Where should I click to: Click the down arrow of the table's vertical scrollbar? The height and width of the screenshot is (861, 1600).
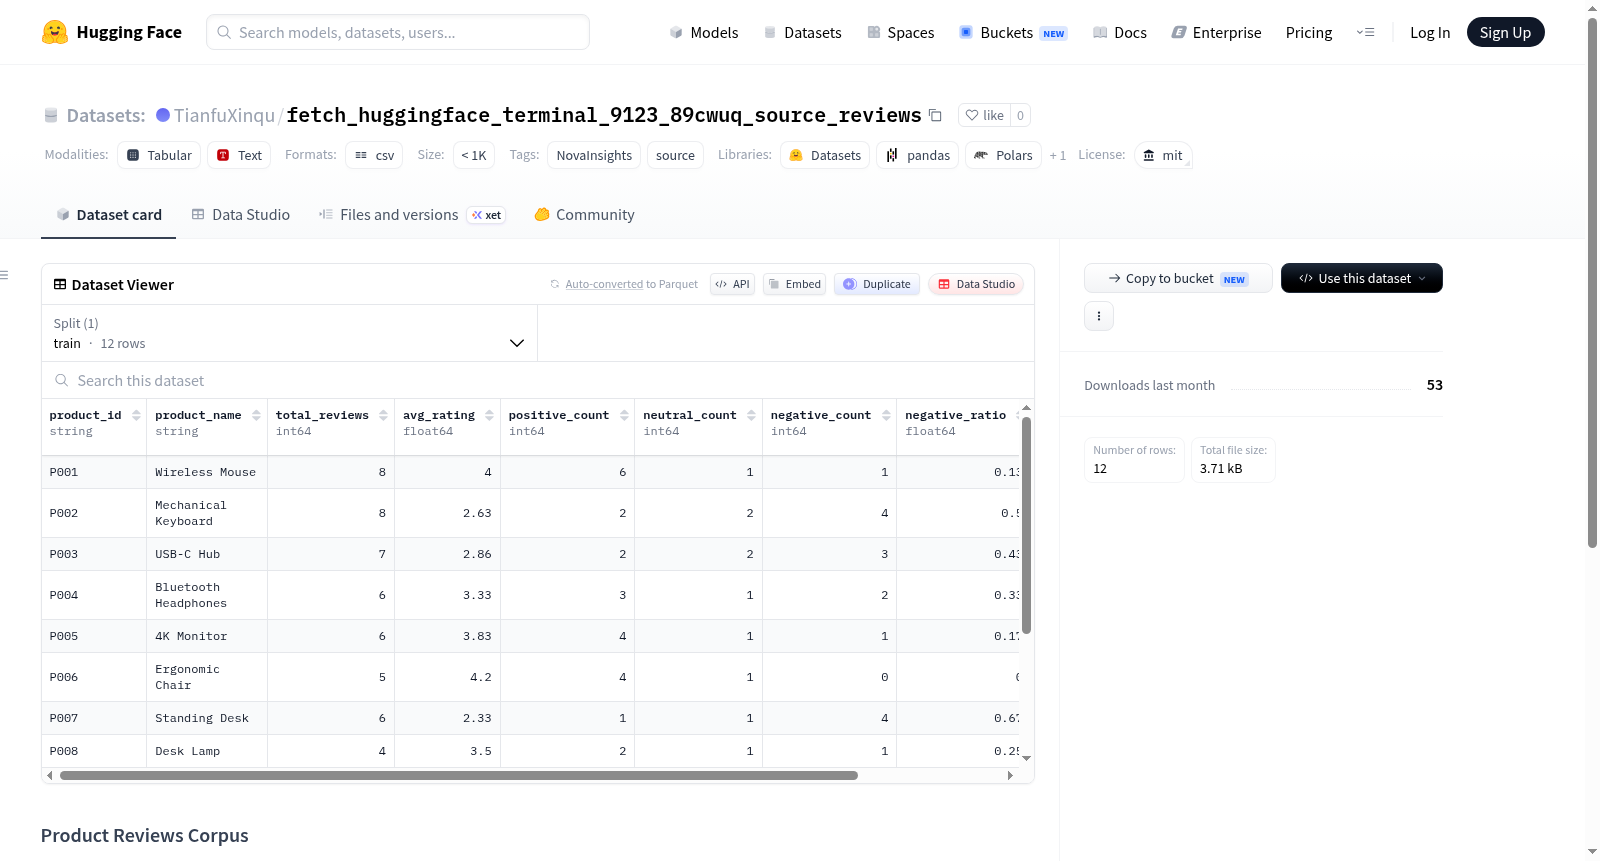point(1026,759)
